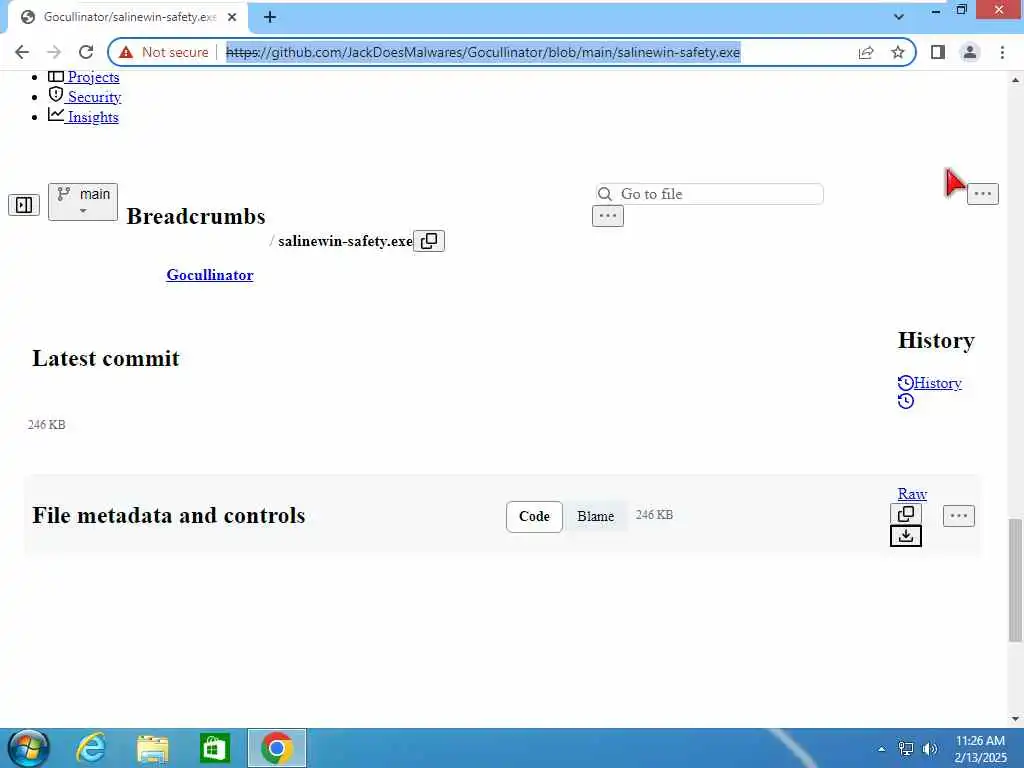Open the Raw file link
1024x768 pixels.
pyautogui.click(x=912, y=494)
